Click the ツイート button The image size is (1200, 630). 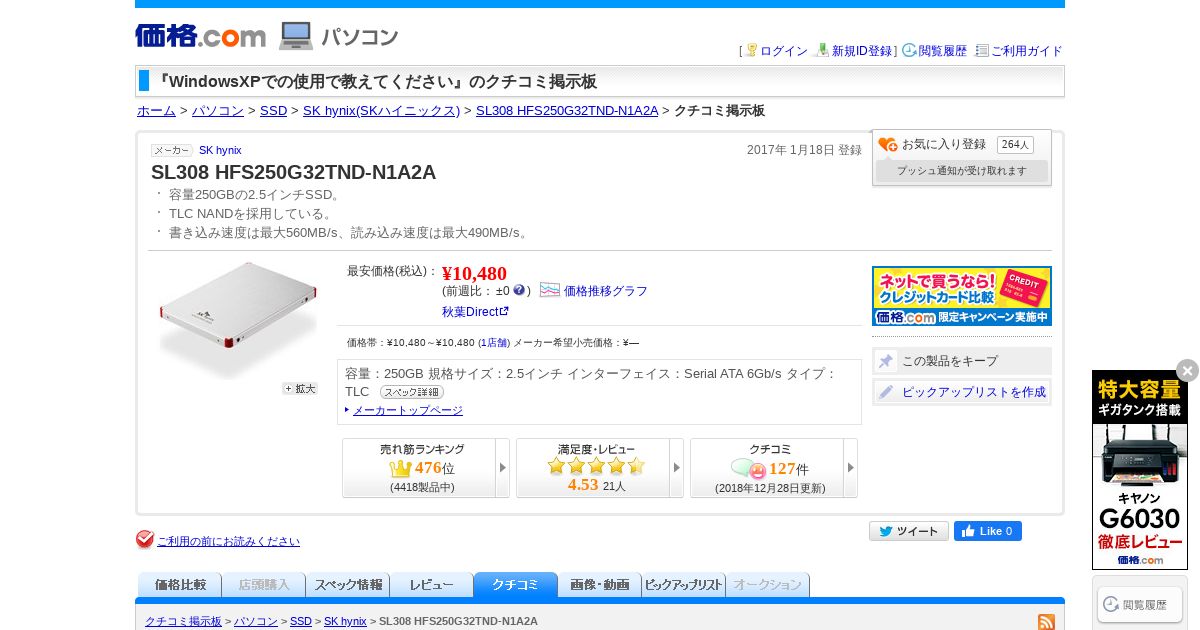pyautogui.click(x=909, y=531)
